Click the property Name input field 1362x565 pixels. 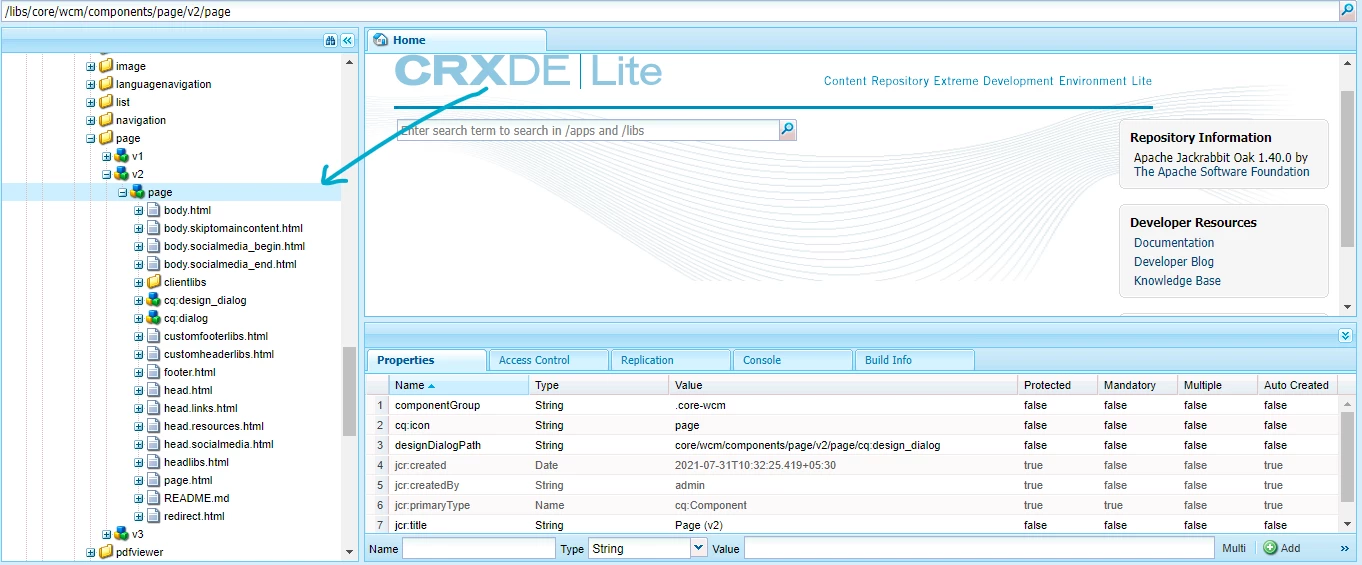coord(478,548)
